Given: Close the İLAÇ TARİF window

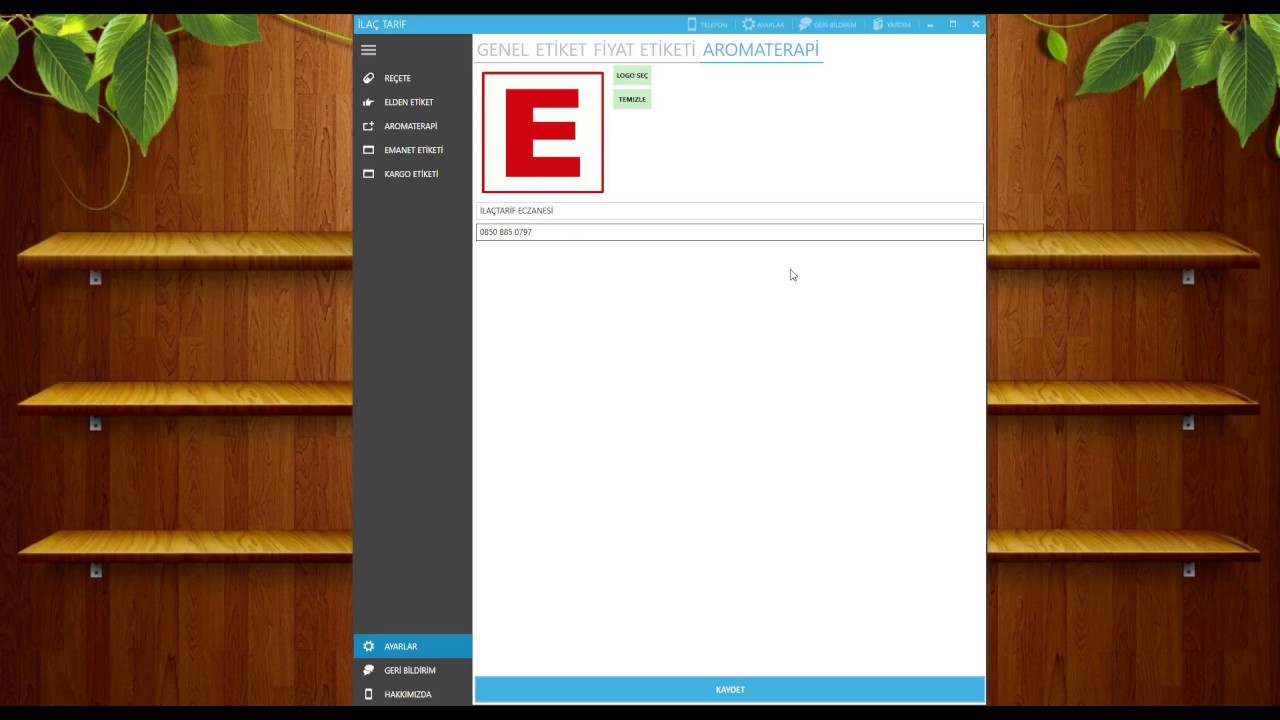Looking at the screenshot, I should [x=976, y=24].
